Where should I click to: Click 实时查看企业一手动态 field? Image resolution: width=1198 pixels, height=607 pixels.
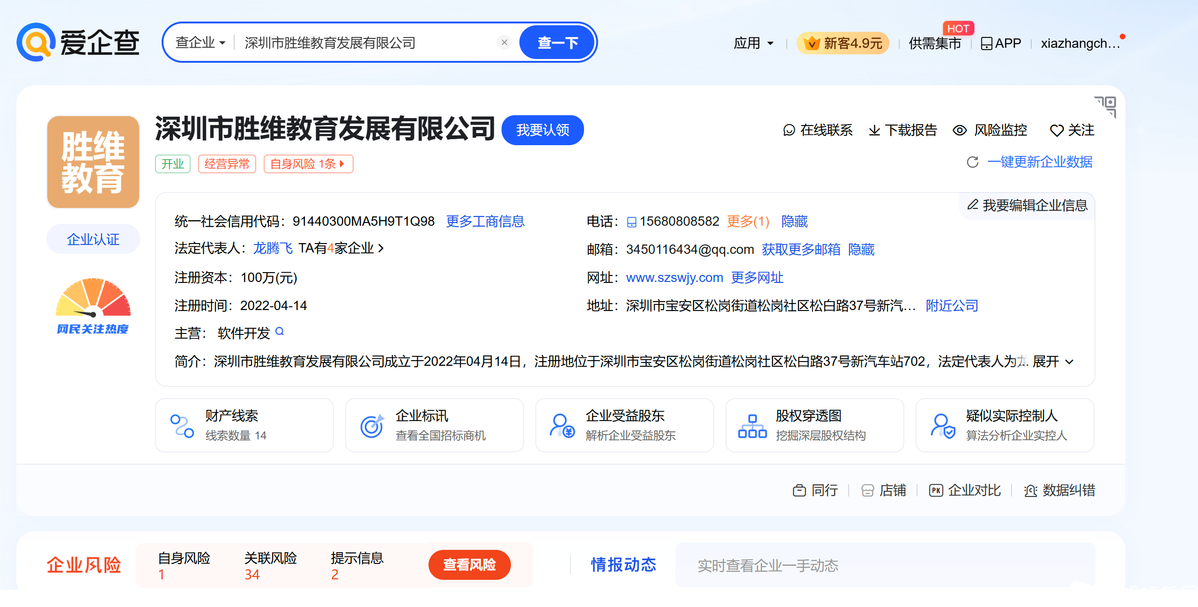(885, 566)
